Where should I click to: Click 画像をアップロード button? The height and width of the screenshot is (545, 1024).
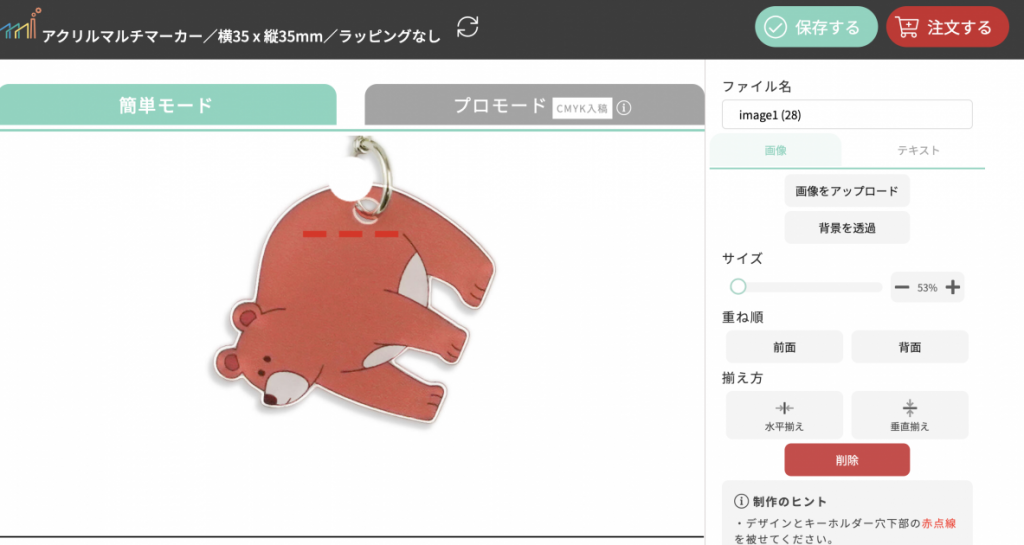pos(847,191)
